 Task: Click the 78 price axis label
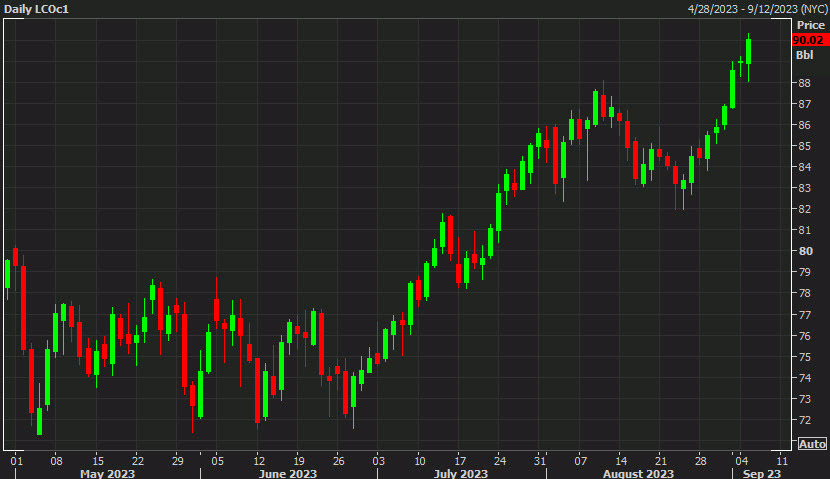[805, 293]
